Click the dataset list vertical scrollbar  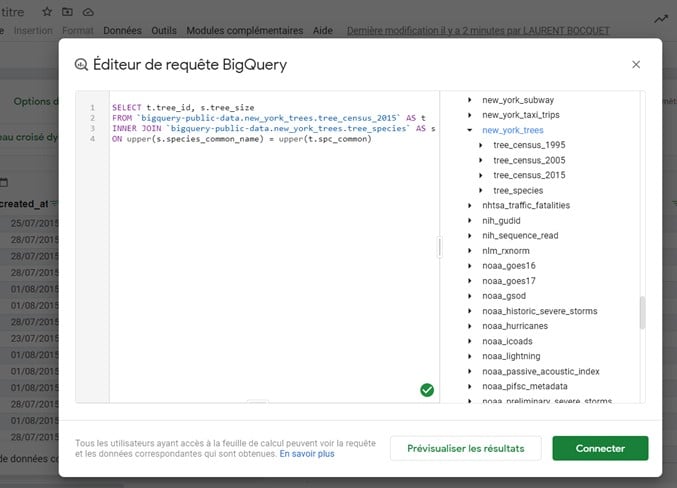point(642,313)
